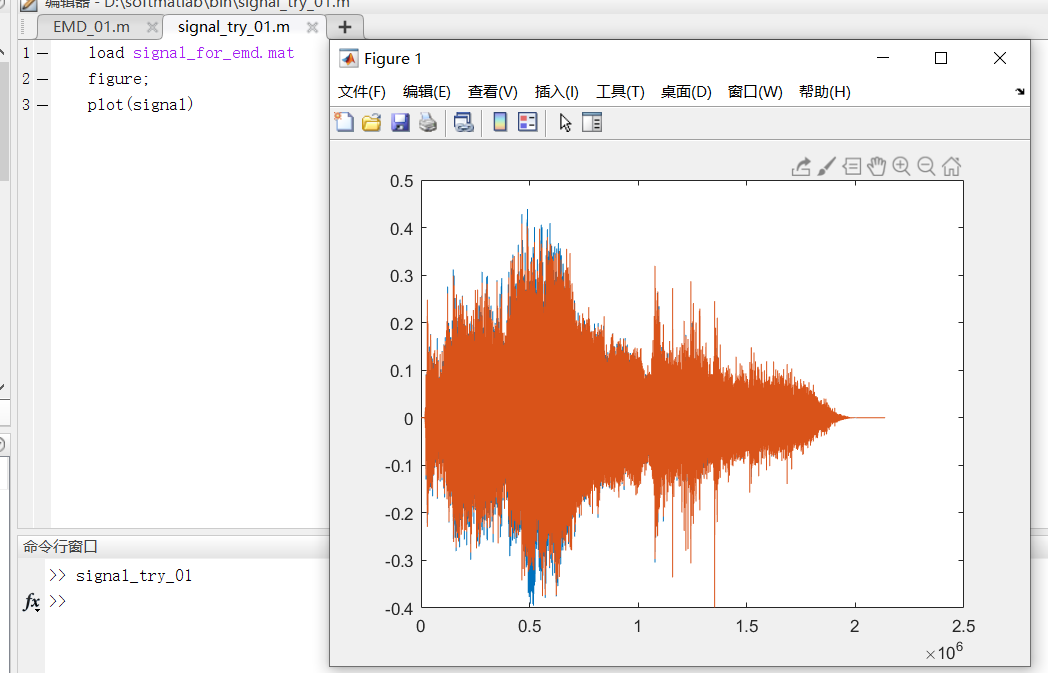
Task: Enable zoom-in mode on the plot
Action: pos(901,166)
